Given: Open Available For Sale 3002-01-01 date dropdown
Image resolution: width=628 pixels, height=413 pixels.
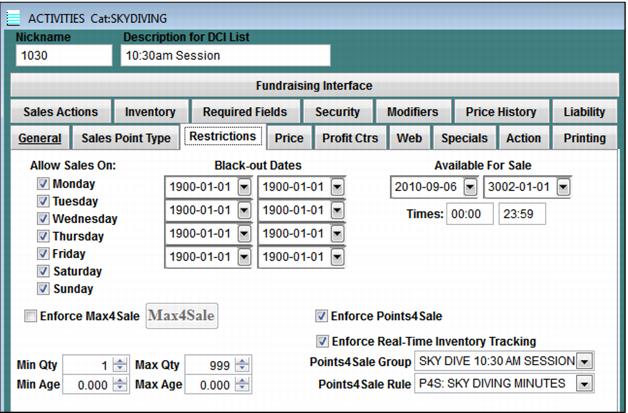Looking at the screenshot, I should click(563, 187).
